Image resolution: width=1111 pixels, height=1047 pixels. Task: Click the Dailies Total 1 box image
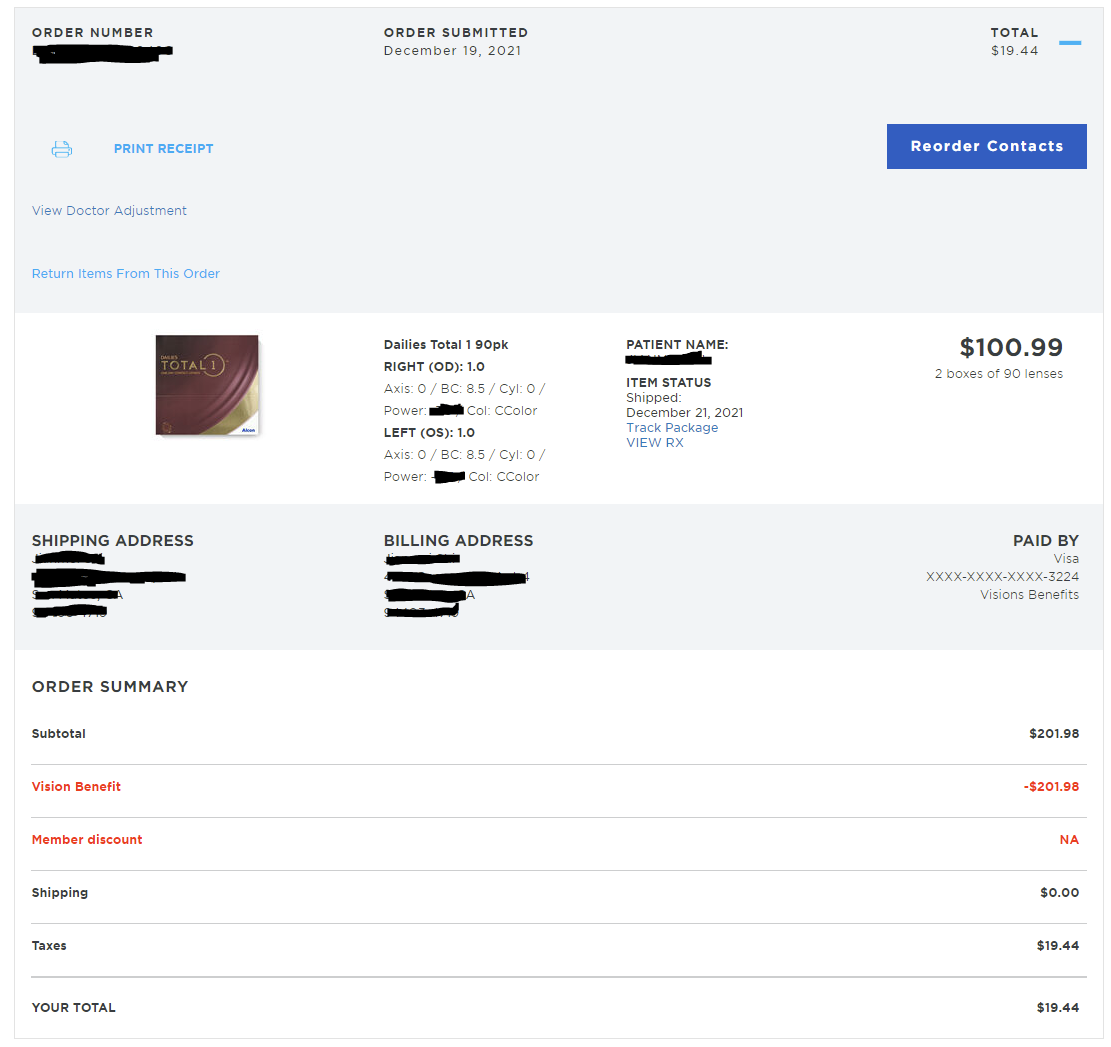point(207,385)
